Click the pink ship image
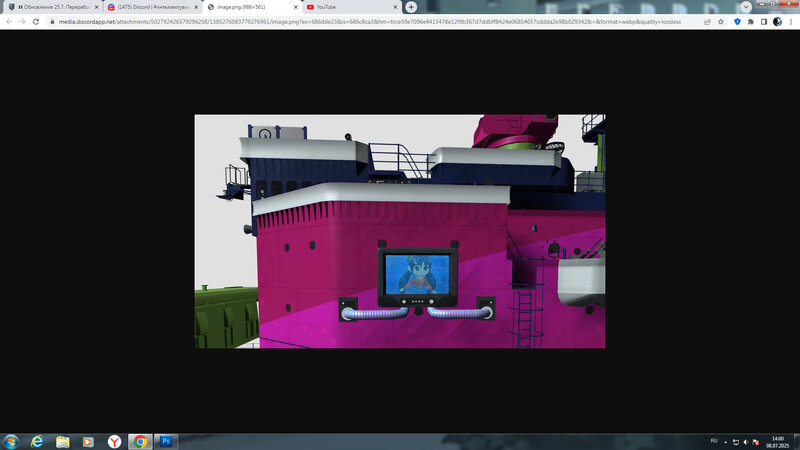This screenshot has width=800, height=450. [400, 231]
